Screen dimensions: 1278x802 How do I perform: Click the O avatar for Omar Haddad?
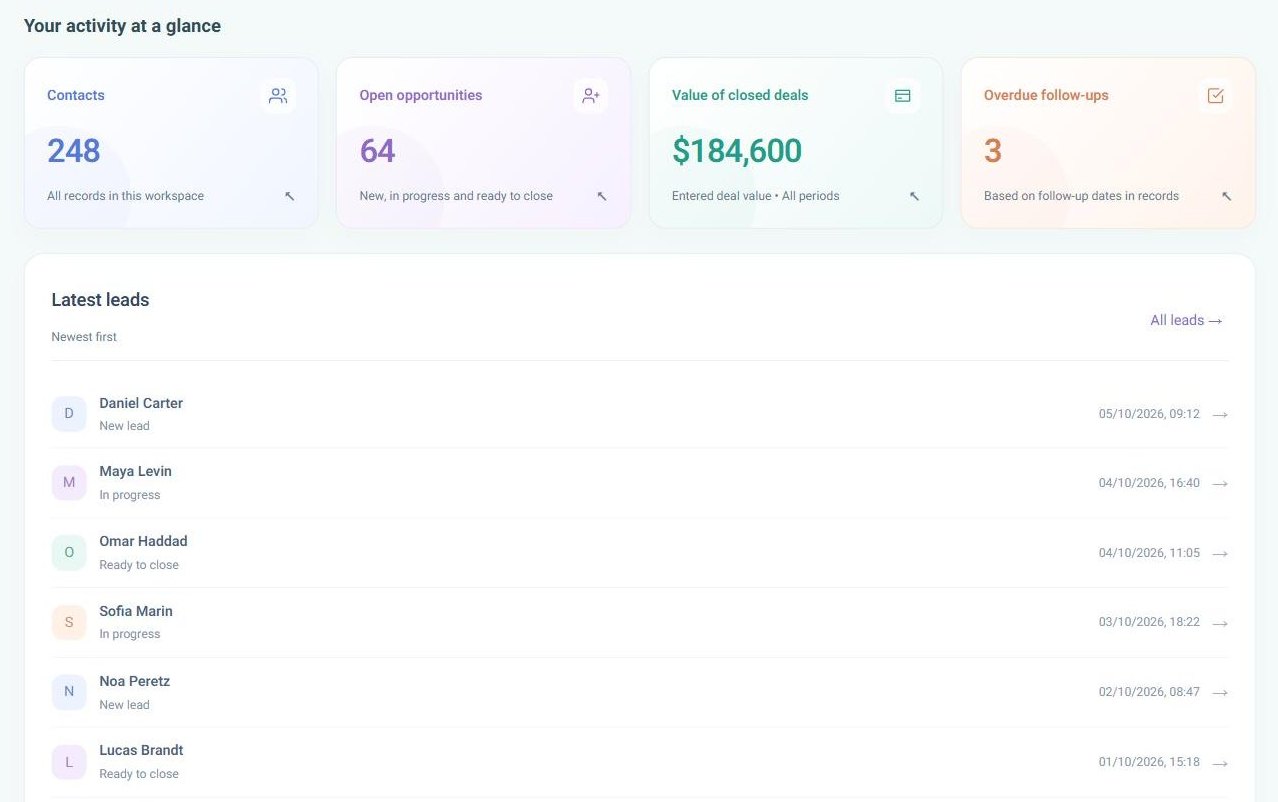[x=69, y=552]
